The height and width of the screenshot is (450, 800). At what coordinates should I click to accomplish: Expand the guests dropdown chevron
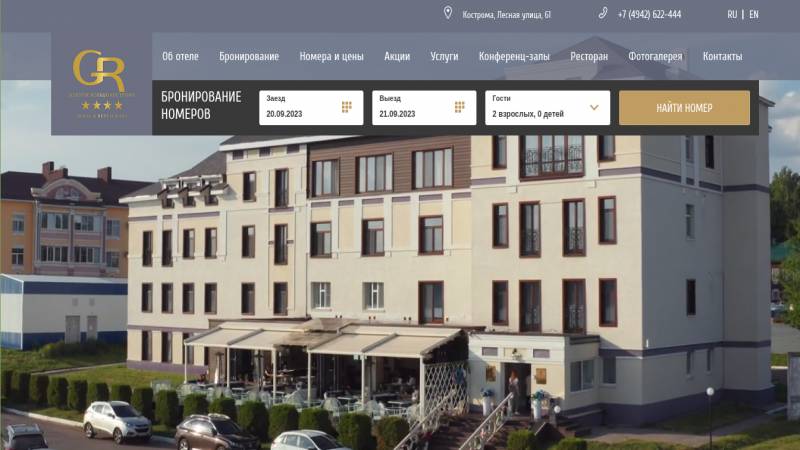click(x=594, y=107)
